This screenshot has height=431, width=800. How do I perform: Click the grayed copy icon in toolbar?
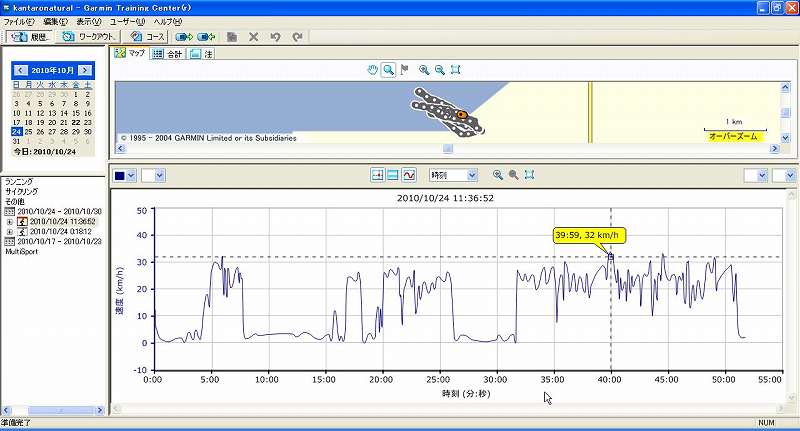pos(232,37)
